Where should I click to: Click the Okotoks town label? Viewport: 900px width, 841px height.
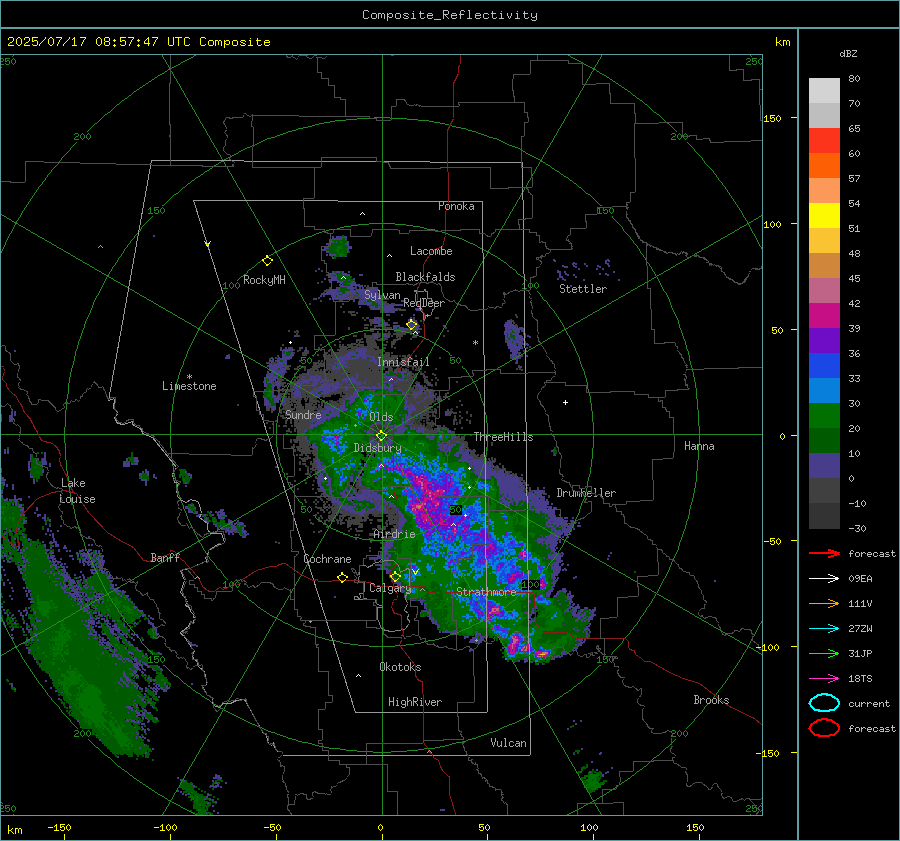(x=400, y=667)
